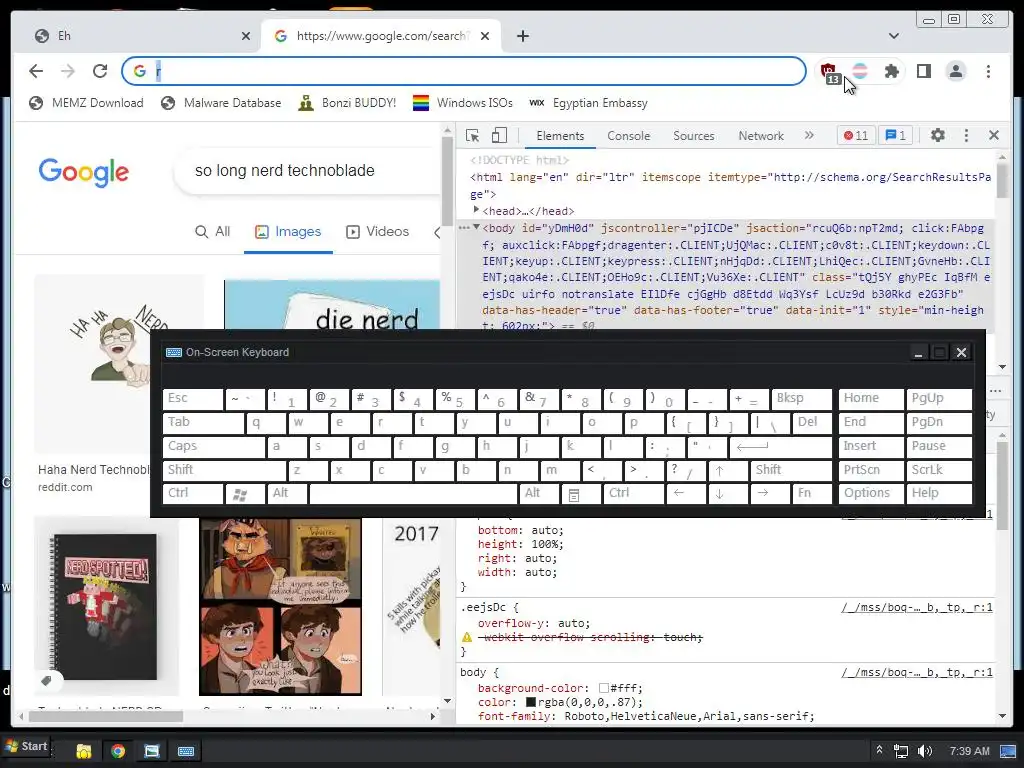The width and height of the screenshot is (1024, 768).
Task: Click the Google logo
Action: (84, 172)
